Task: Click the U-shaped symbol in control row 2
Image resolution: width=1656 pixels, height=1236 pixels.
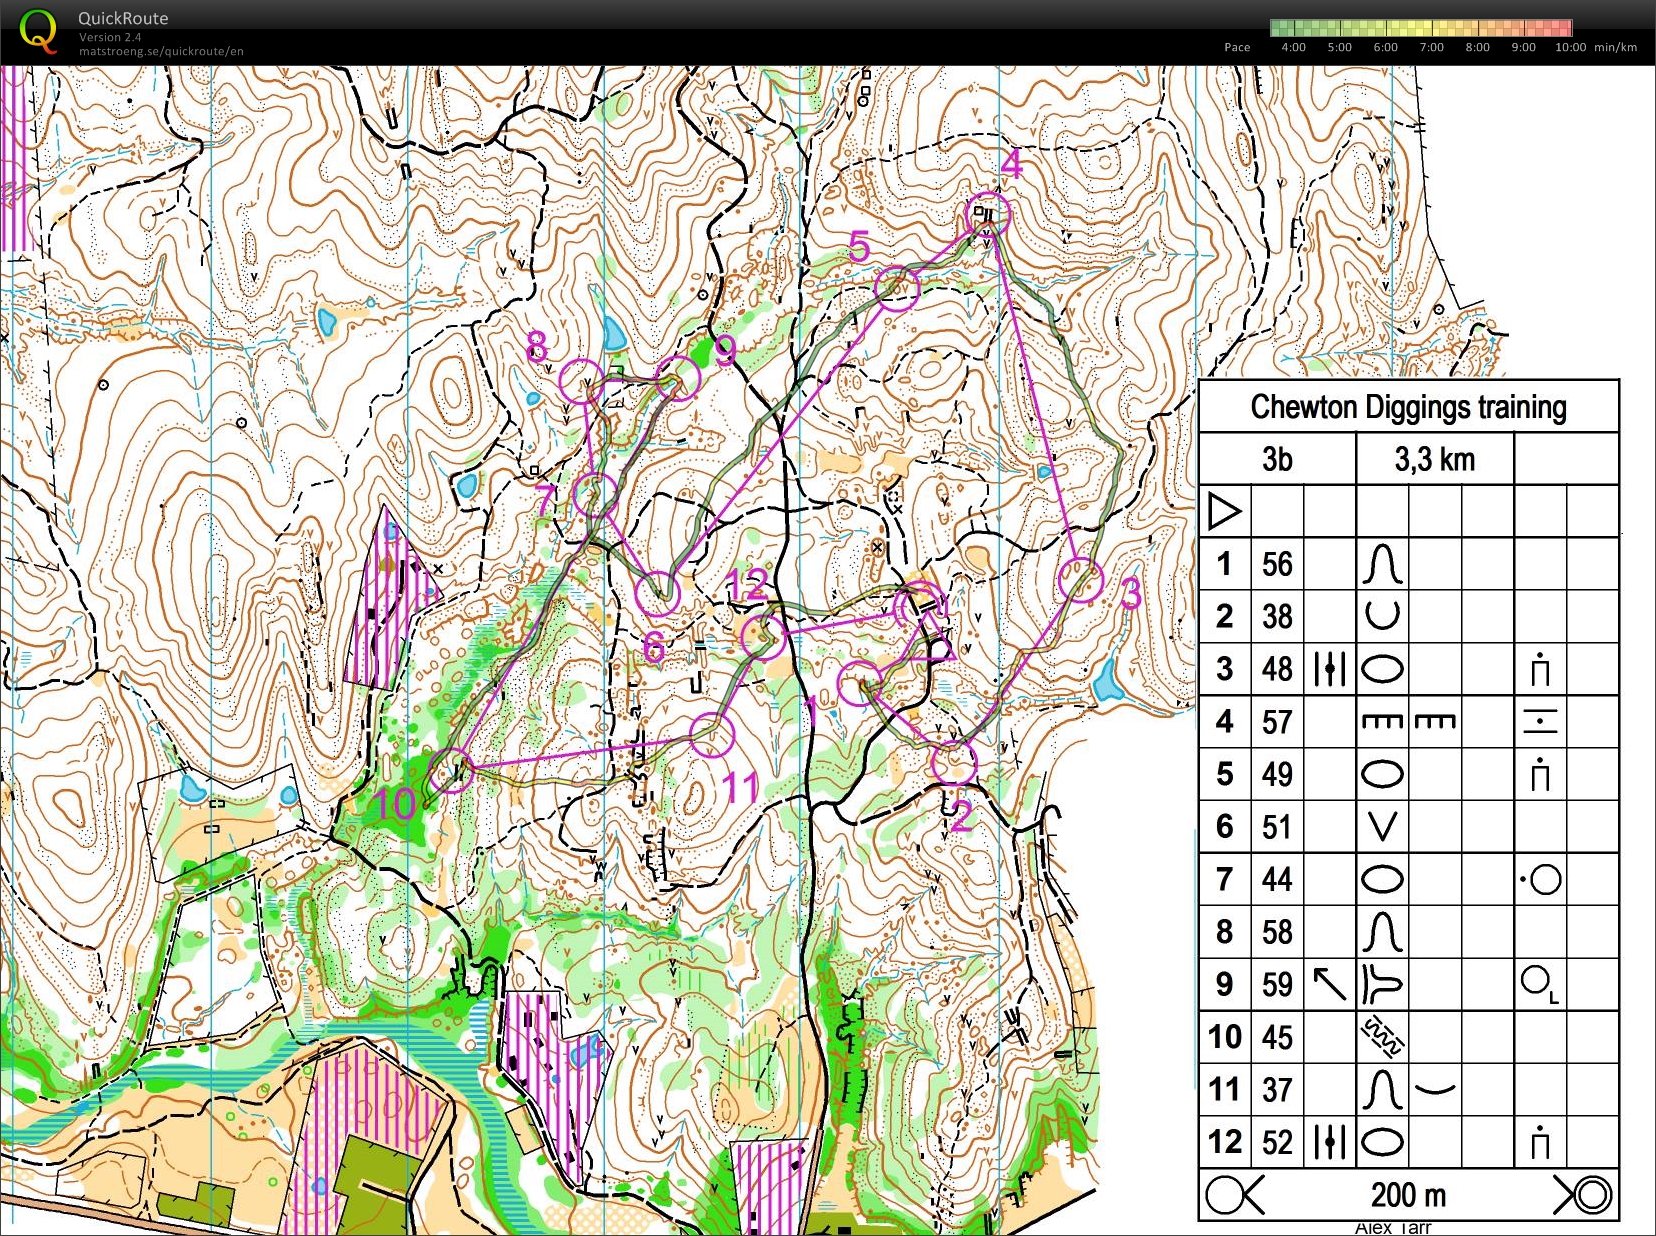Action: [x=1382, y=616]
